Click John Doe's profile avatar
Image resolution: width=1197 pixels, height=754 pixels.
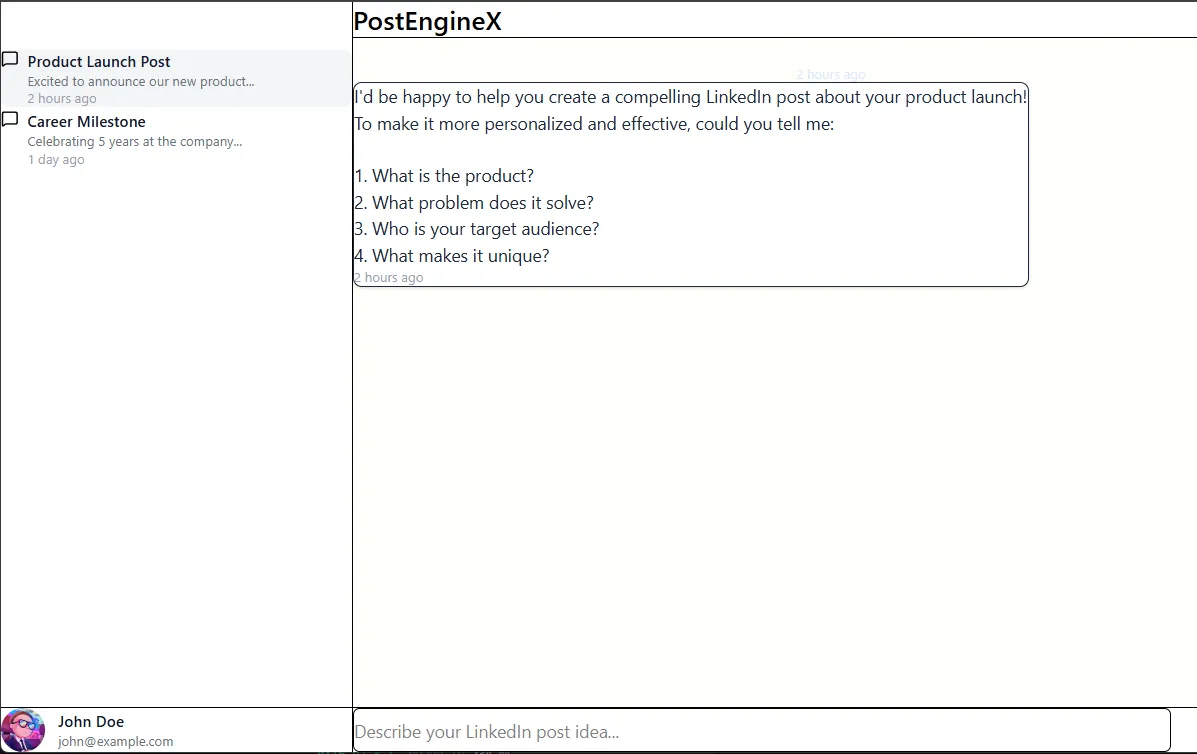pos(23,730)
